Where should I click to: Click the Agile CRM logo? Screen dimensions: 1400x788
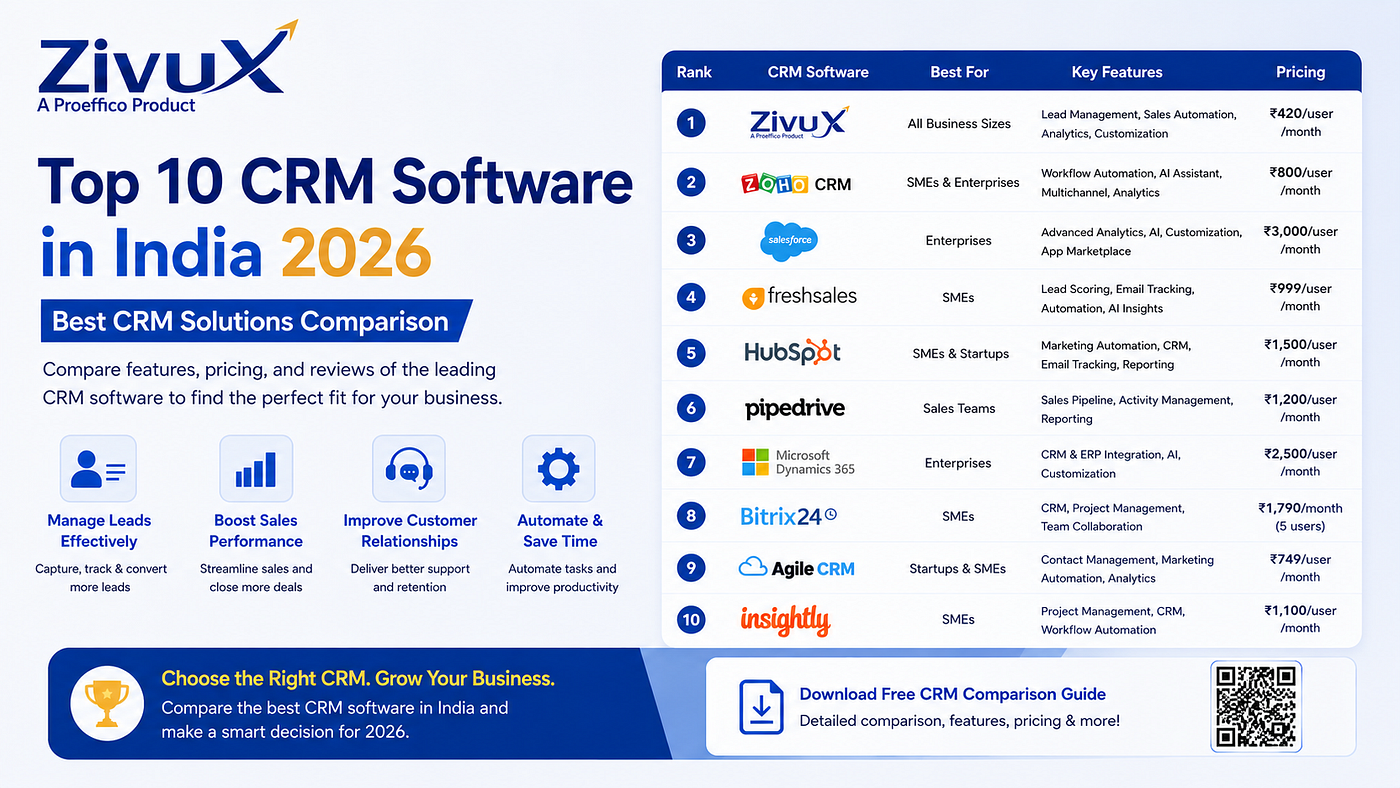click(x=796, y=568)
